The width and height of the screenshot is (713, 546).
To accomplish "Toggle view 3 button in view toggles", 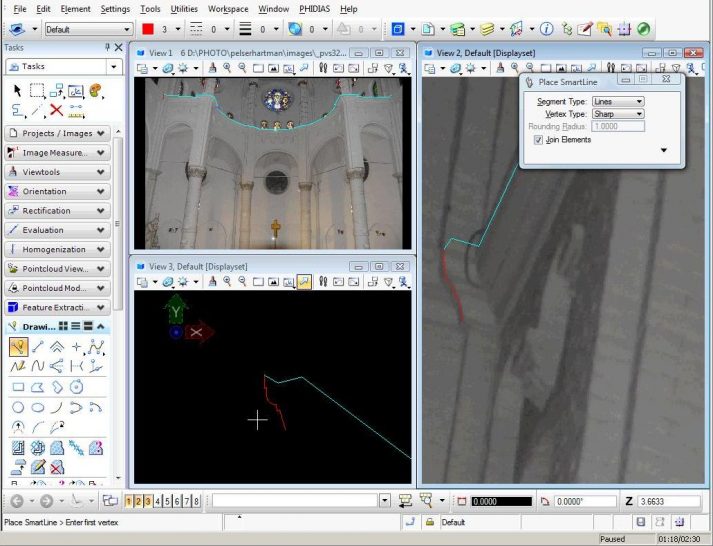I will click(x=148, y=501).
